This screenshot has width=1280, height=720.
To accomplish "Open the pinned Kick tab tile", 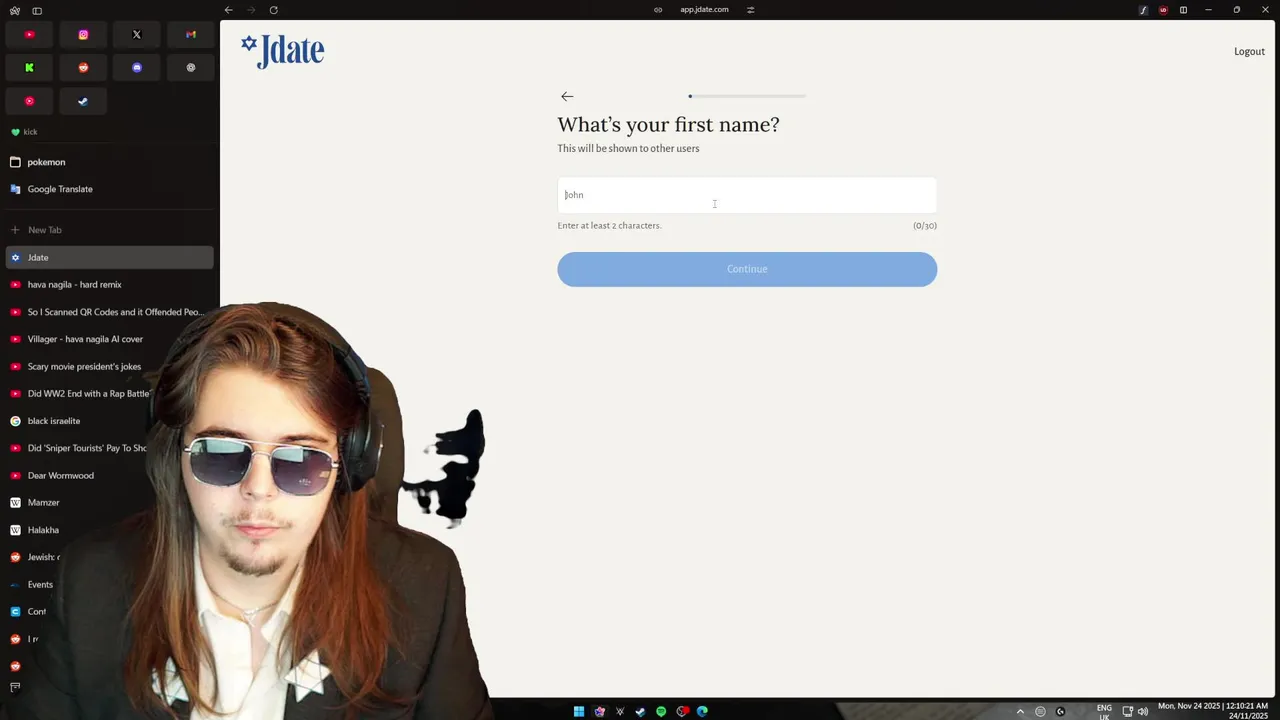I will pos(29,68).
